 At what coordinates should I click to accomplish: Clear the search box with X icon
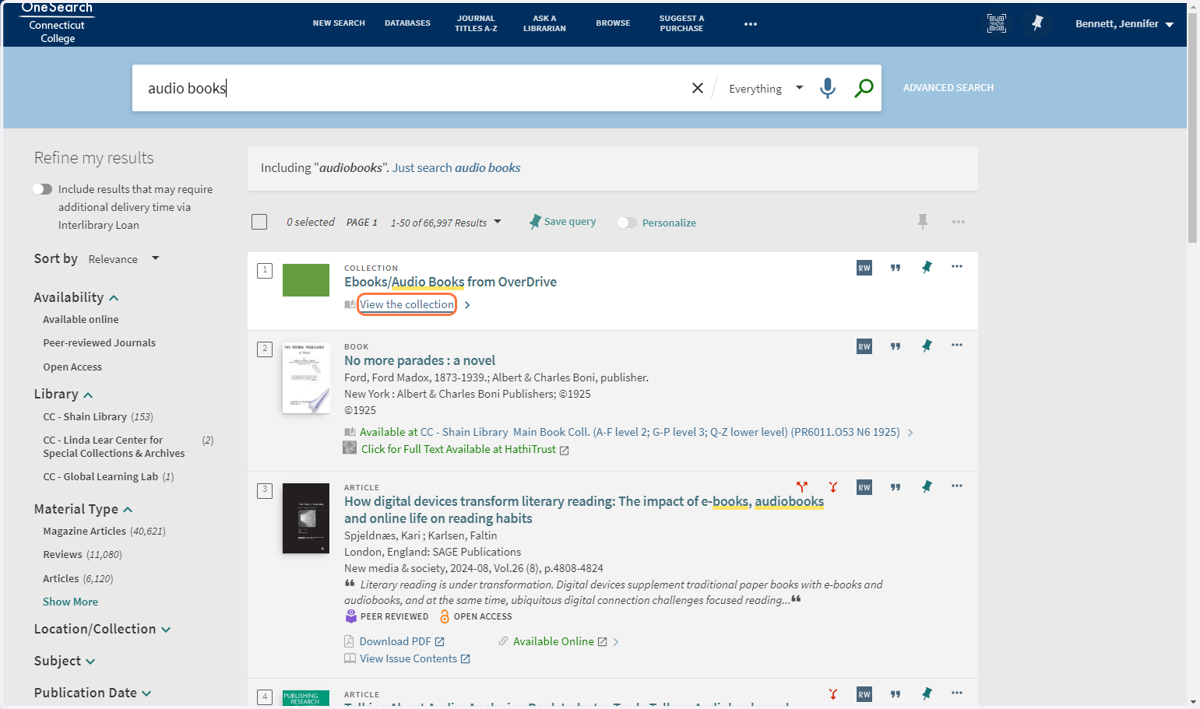[698, 88]
